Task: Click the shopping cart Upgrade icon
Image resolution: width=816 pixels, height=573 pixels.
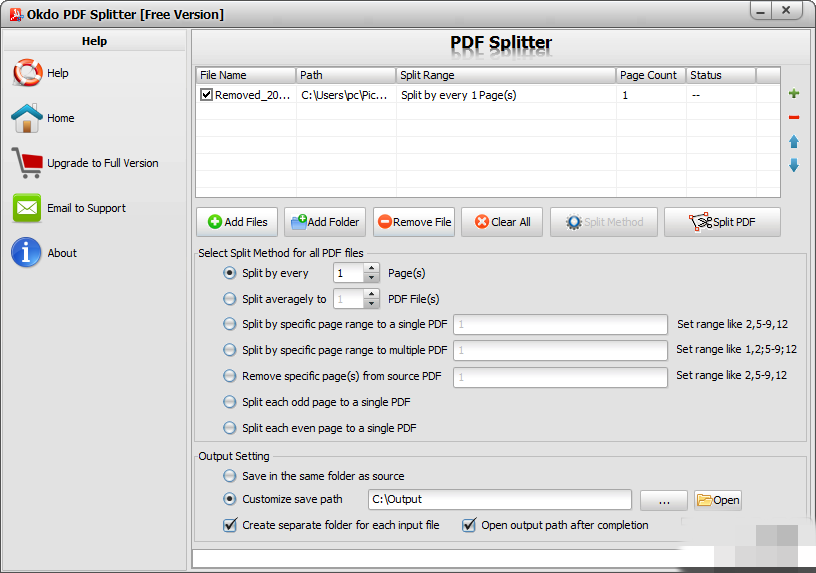Action: coord(27,163)
